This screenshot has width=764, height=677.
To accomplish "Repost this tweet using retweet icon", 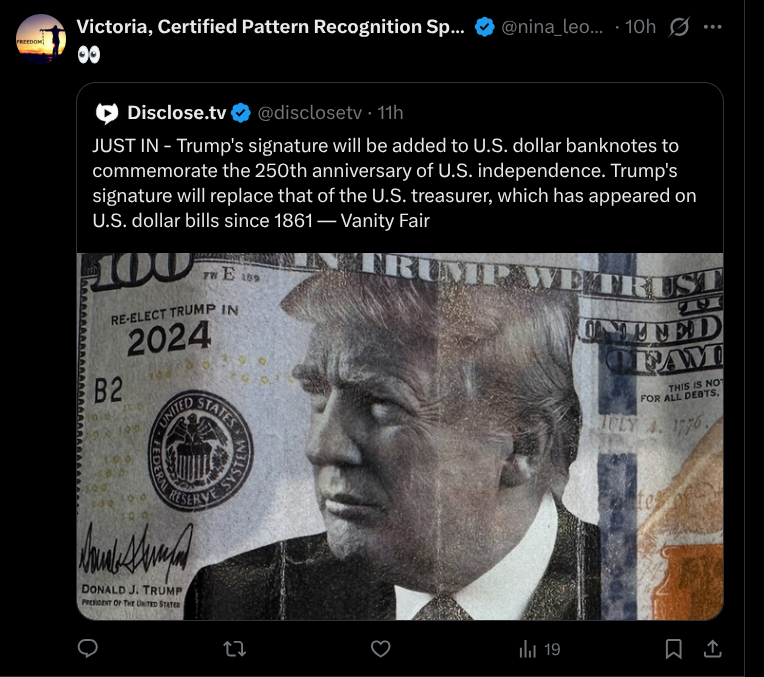I will click(x=234, y=649).
